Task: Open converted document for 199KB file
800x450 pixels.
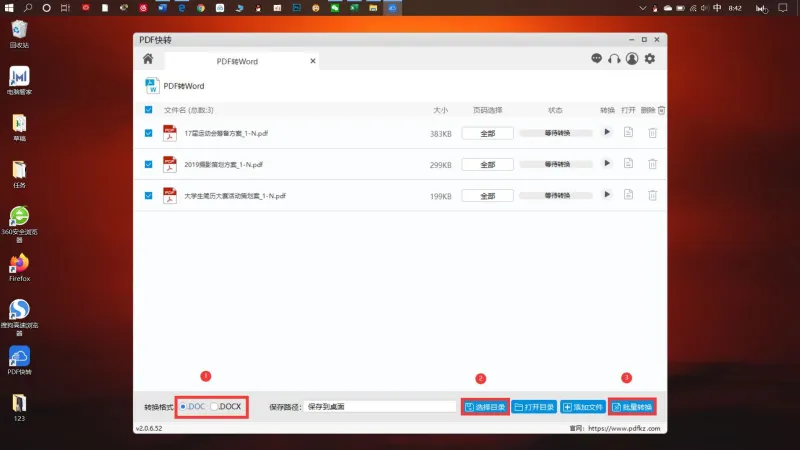Action: pyautogui.click(x=629, y=195)
